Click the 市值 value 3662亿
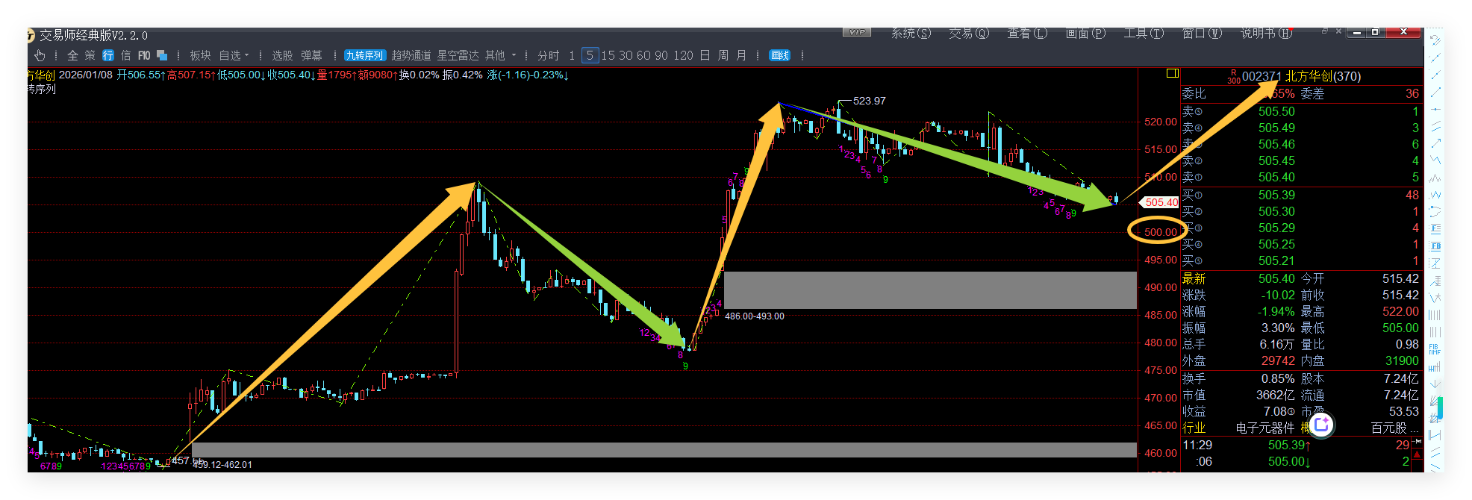The height and width of the screenshot is (500, 1472). 1275,394
